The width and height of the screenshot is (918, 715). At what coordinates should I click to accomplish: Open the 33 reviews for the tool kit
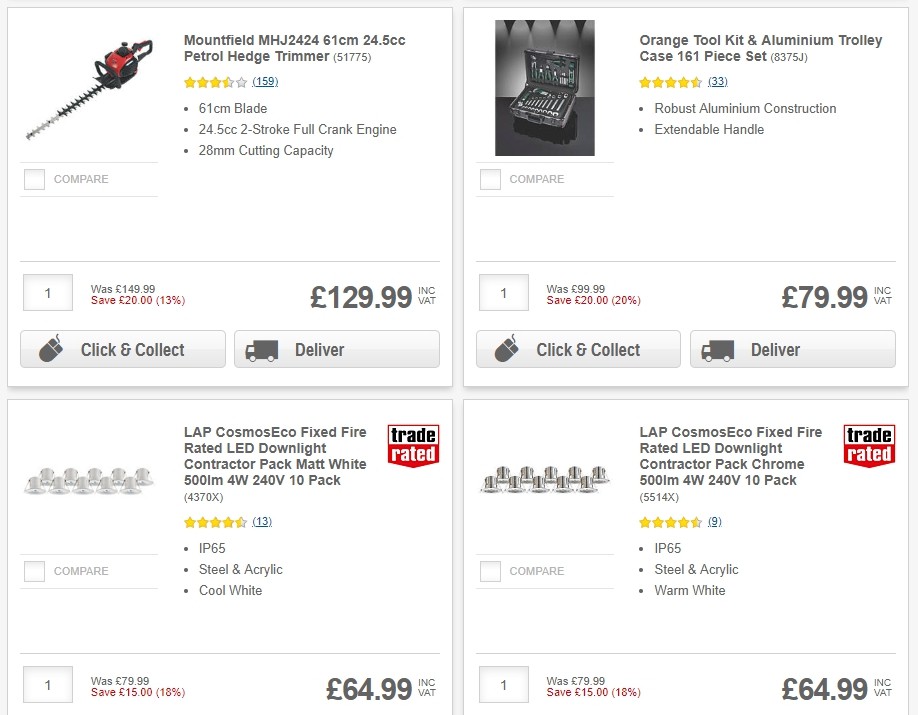[x=717, y=81]
